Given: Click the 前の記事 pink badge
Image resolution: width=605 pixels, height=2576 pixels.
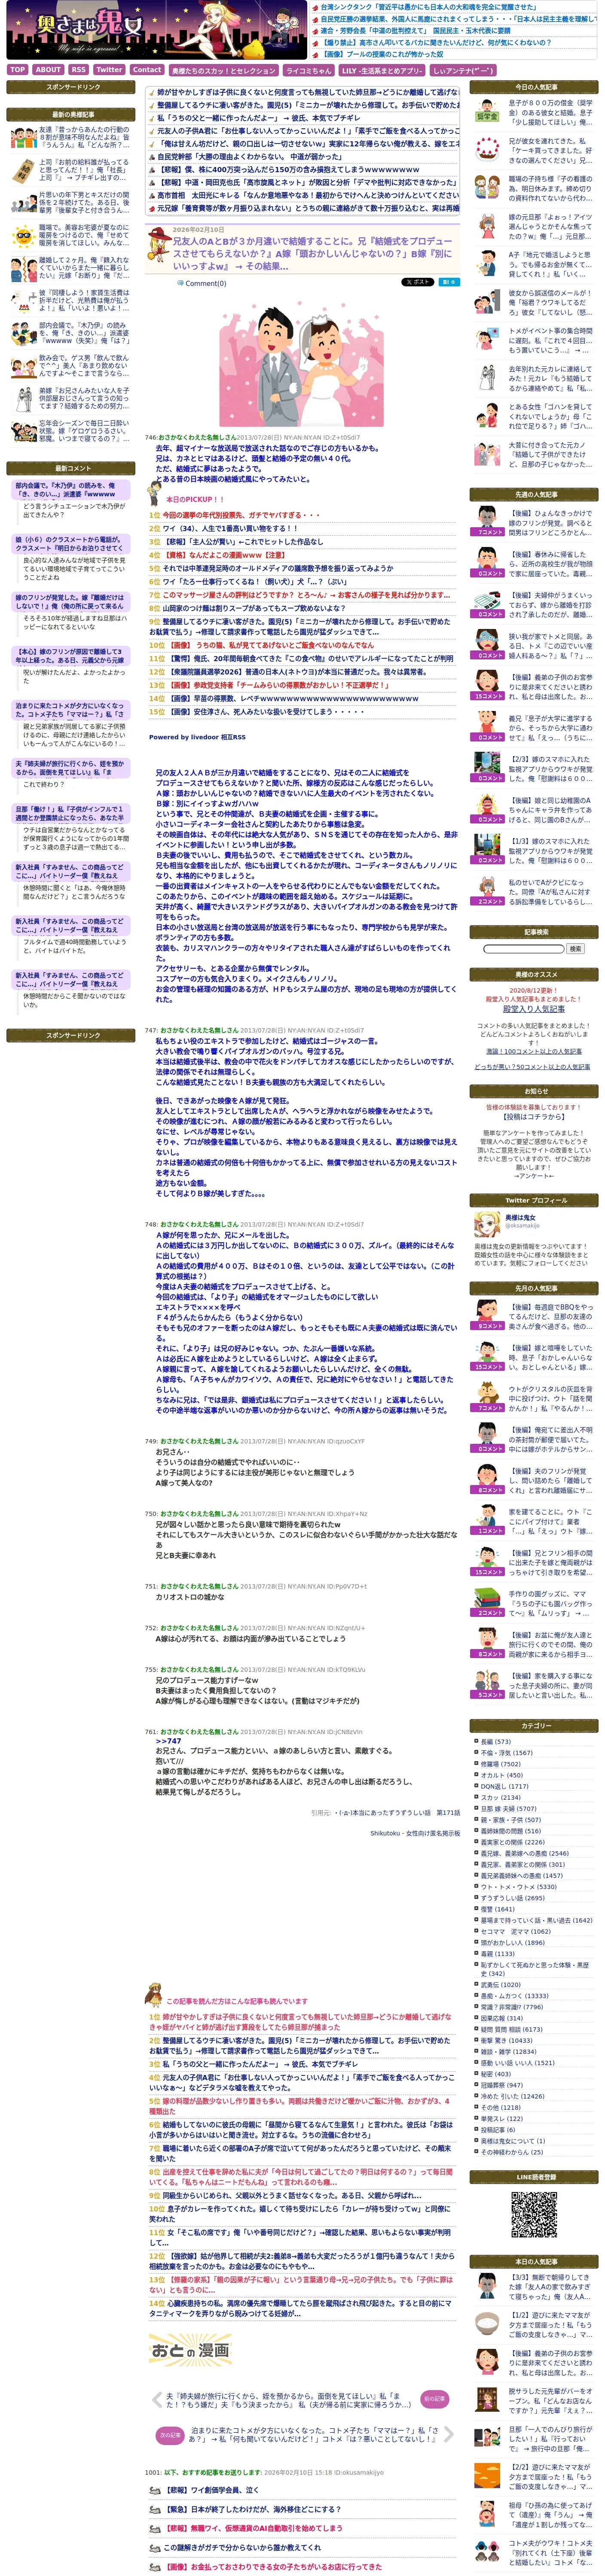Looking at the screenshot, I should tap(434, 2399).
